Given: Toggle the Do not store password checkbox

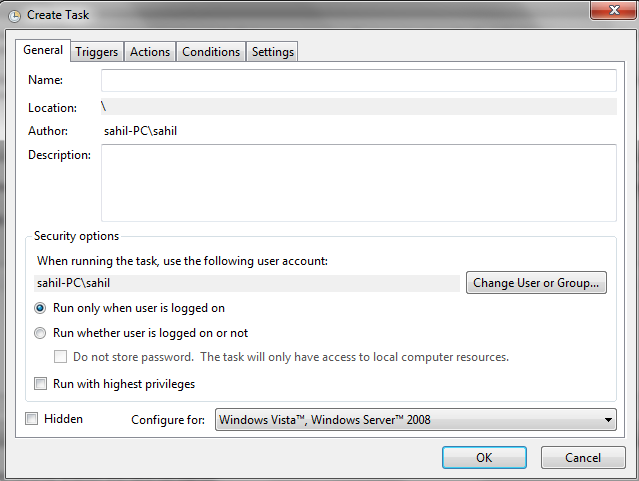Looking at the screenshot, I should [x=60, y=357].
